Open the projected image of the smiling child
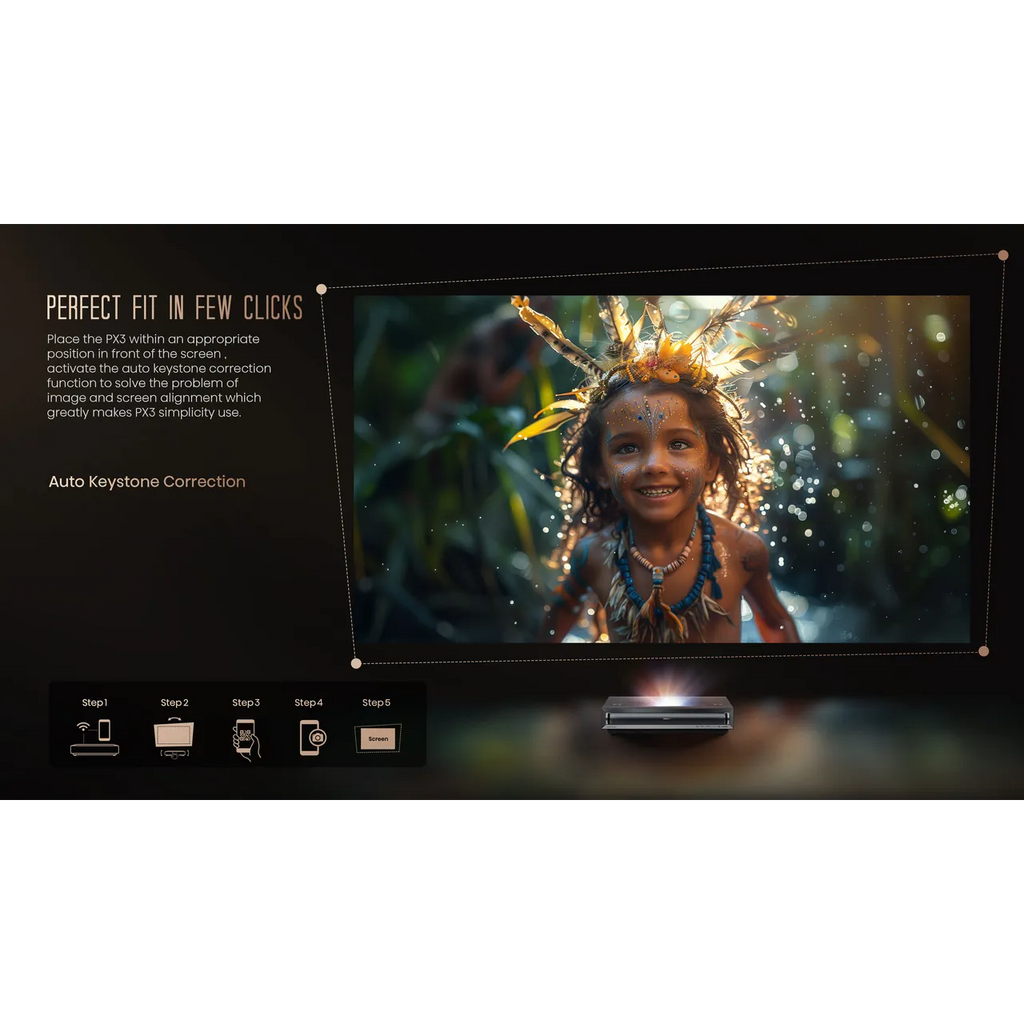The width and height of the screenshot is (1024, 1024). pos(661,469)
